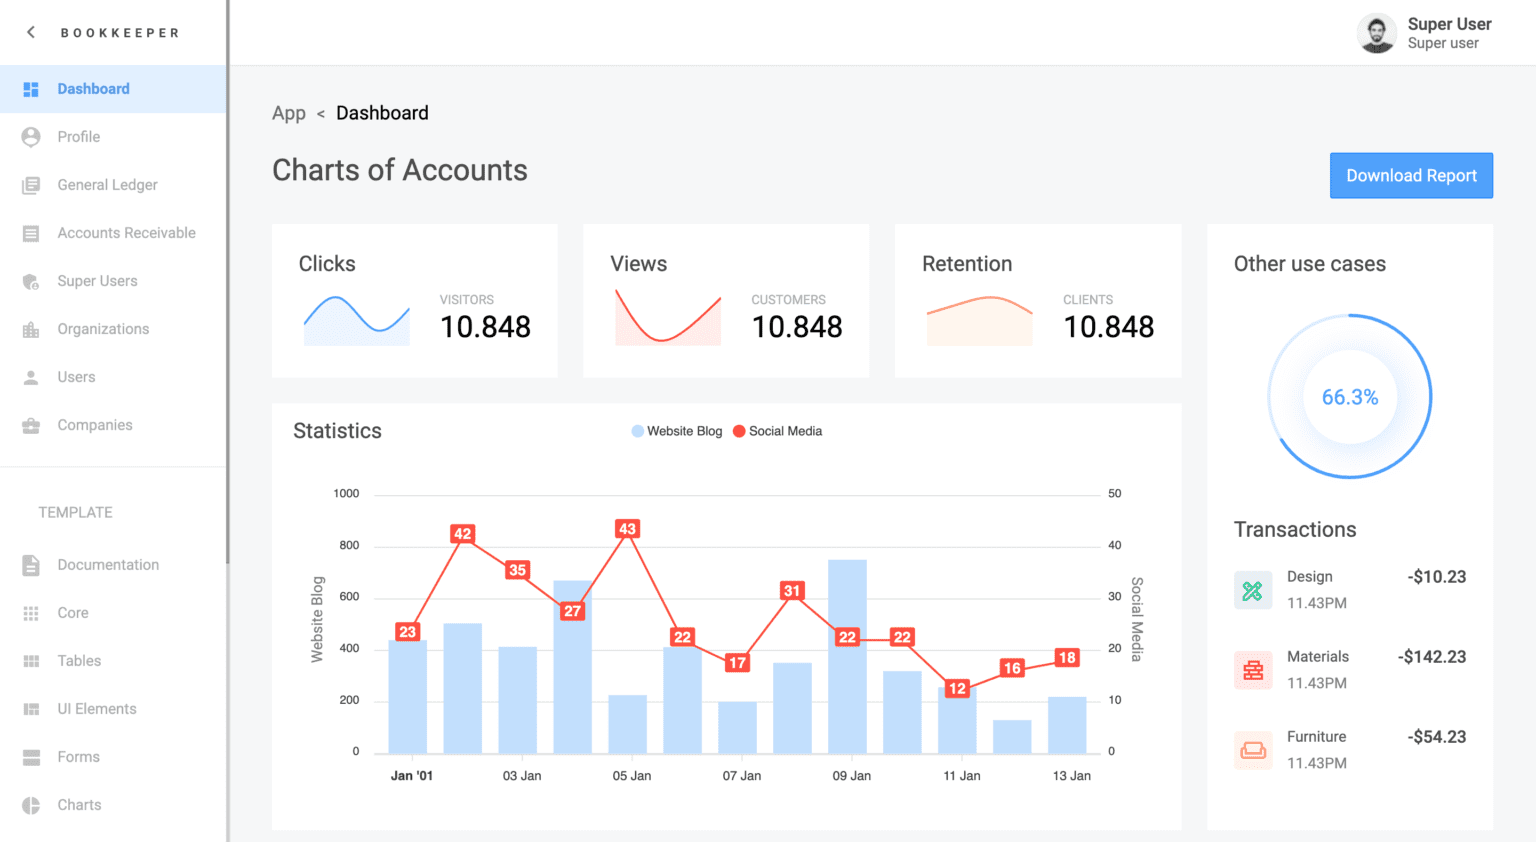Click the data point labeled 31
1536x842 pixels.
click(x=792, y=591)
